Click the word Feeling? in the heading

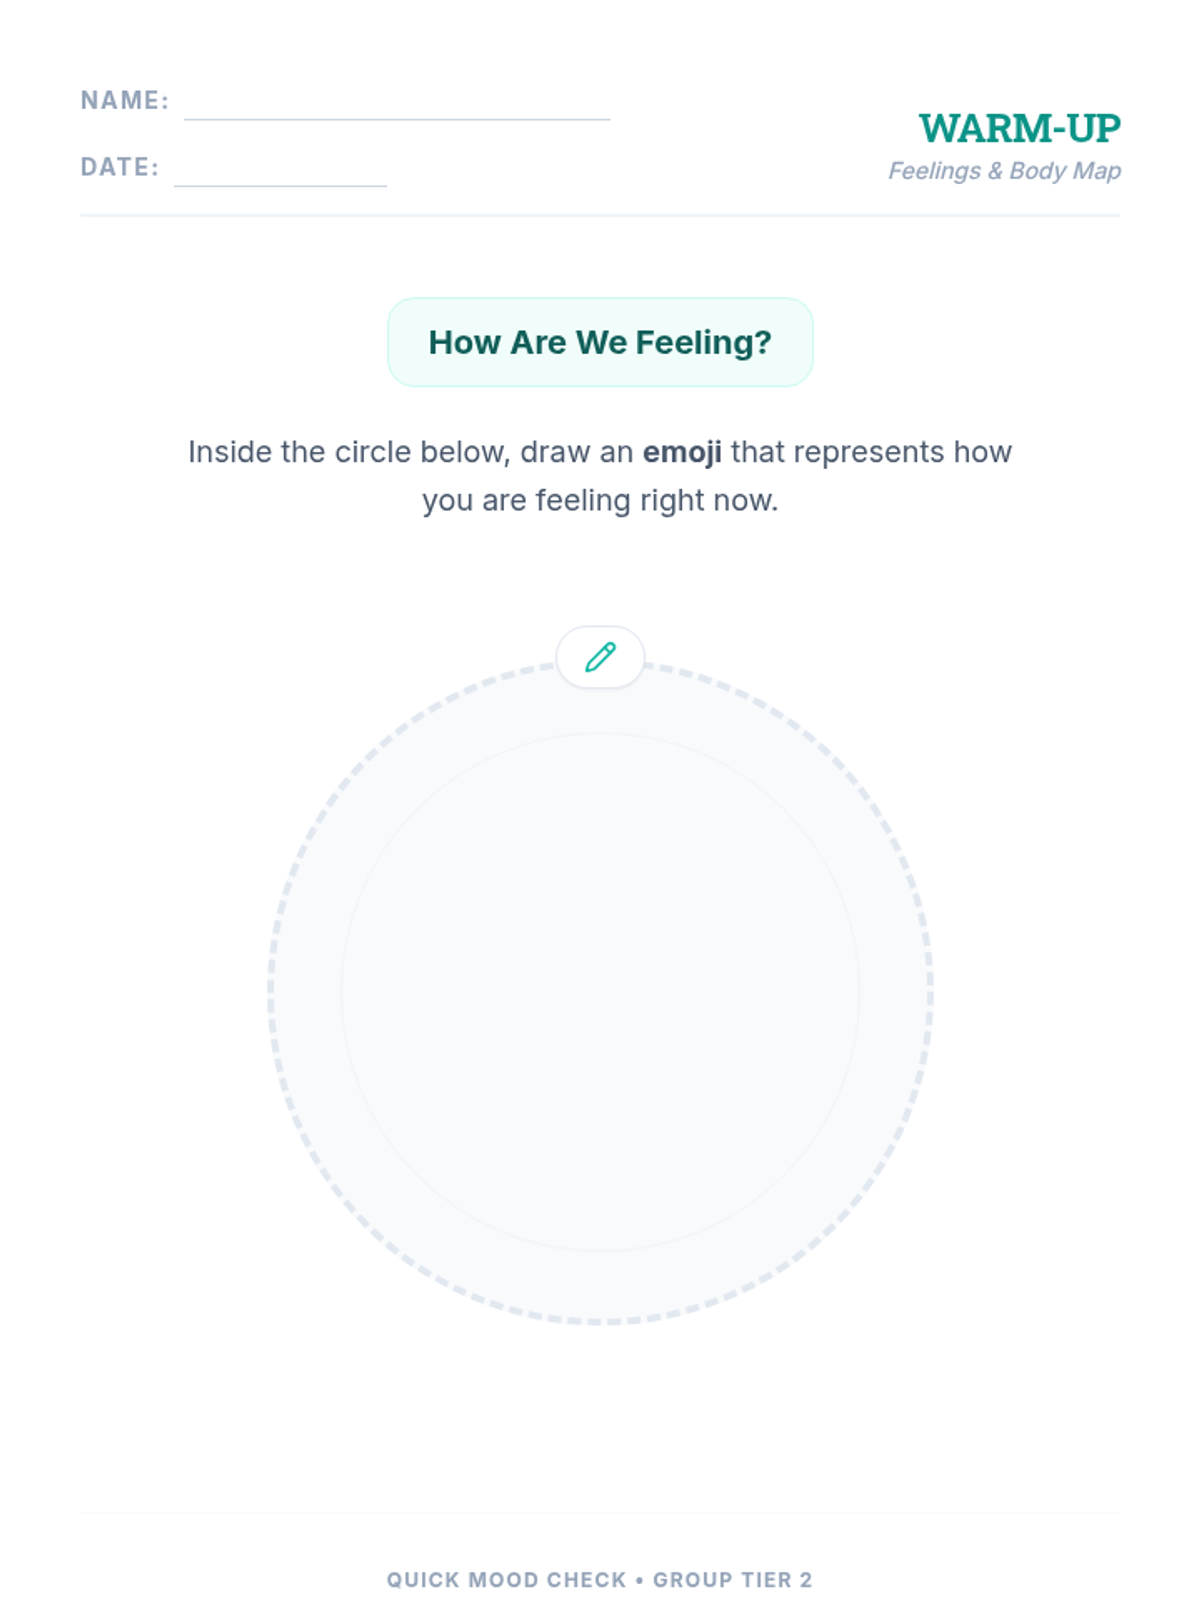pyautogui.click(x=704, y=342)
